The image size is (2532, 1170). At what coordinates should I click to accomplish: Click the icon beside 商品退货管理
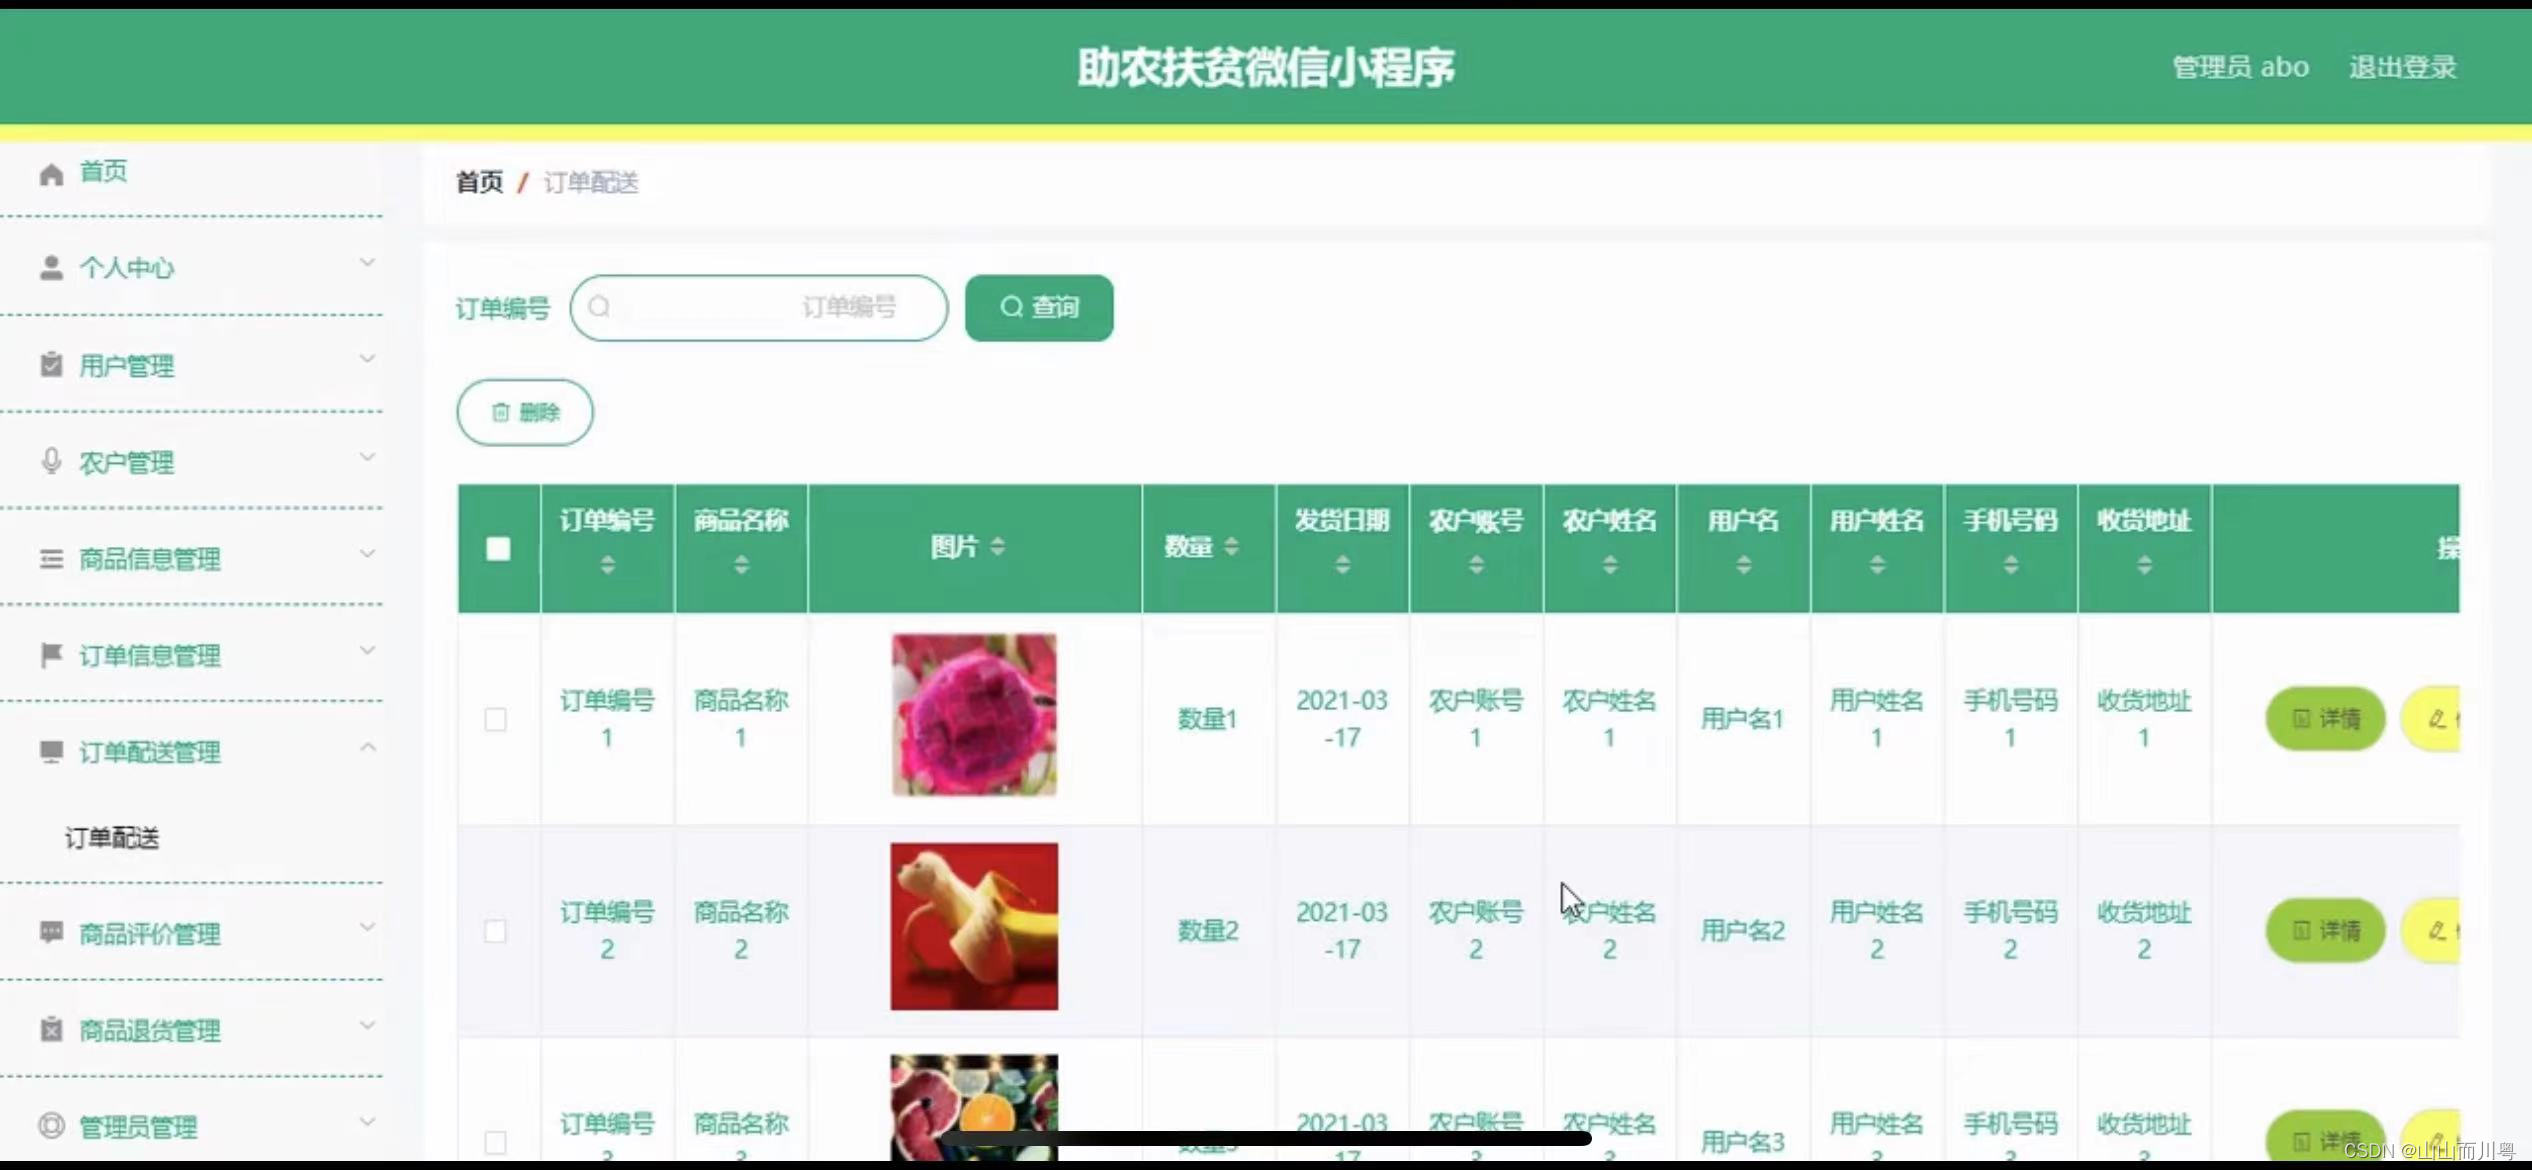pyautogui.click(x=51, y=1029)
